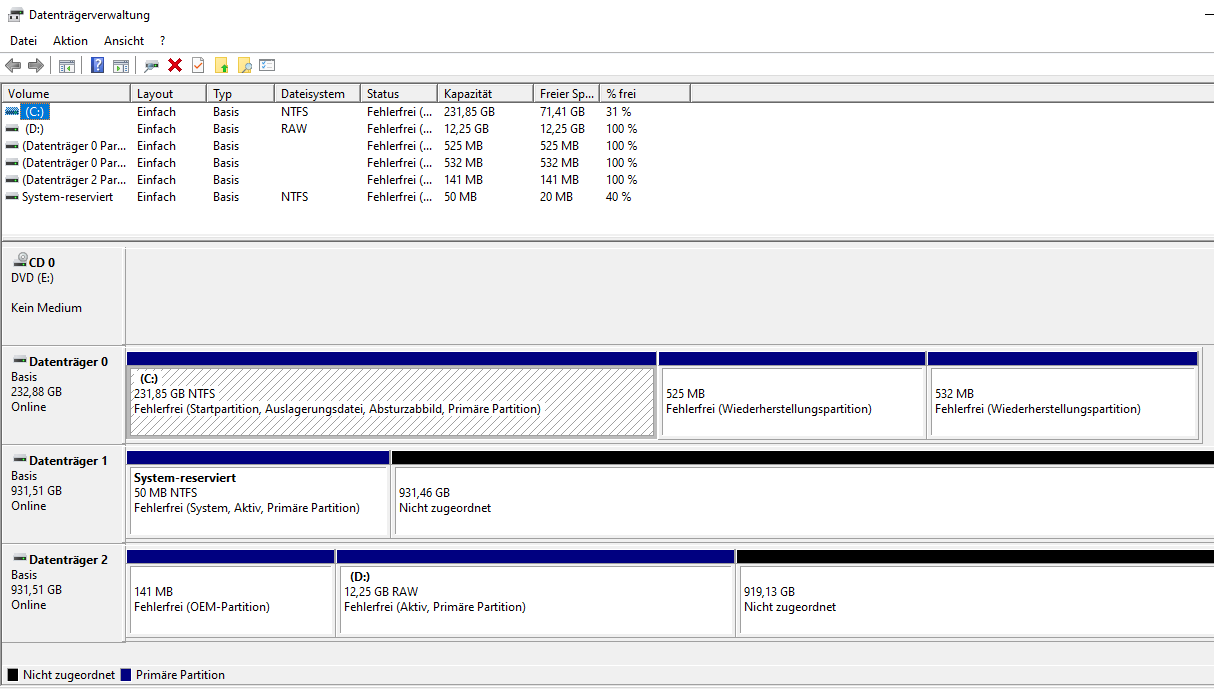This screenshot has height=689, width=1214.
Task: Click drive icon of 141 MB Datenträger 2 Par... row
Action: tap(12, 179)
